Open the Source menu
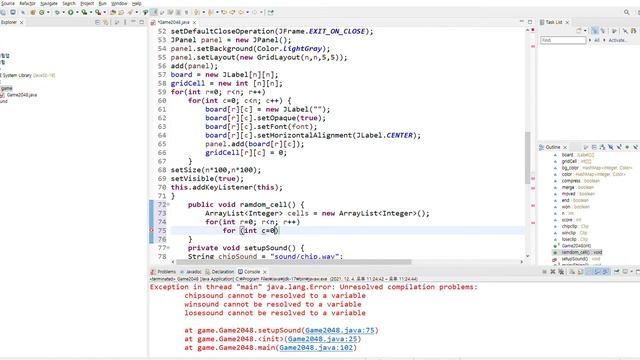 (8, 3)
